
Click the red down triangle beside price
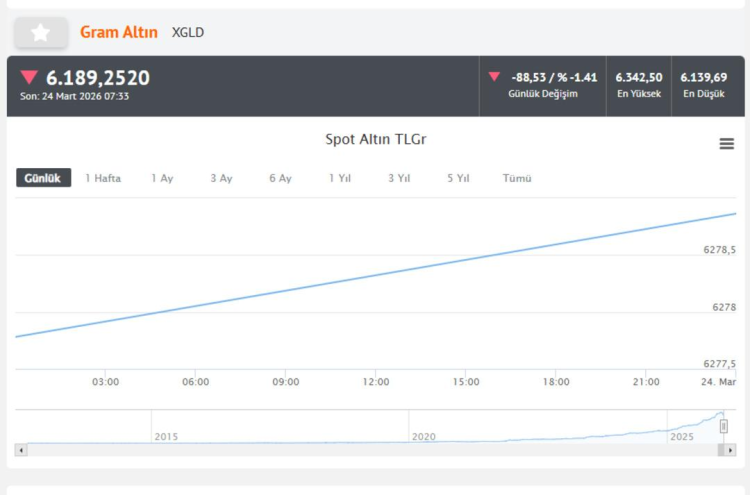pyautogui.click(x=29, y=77)
